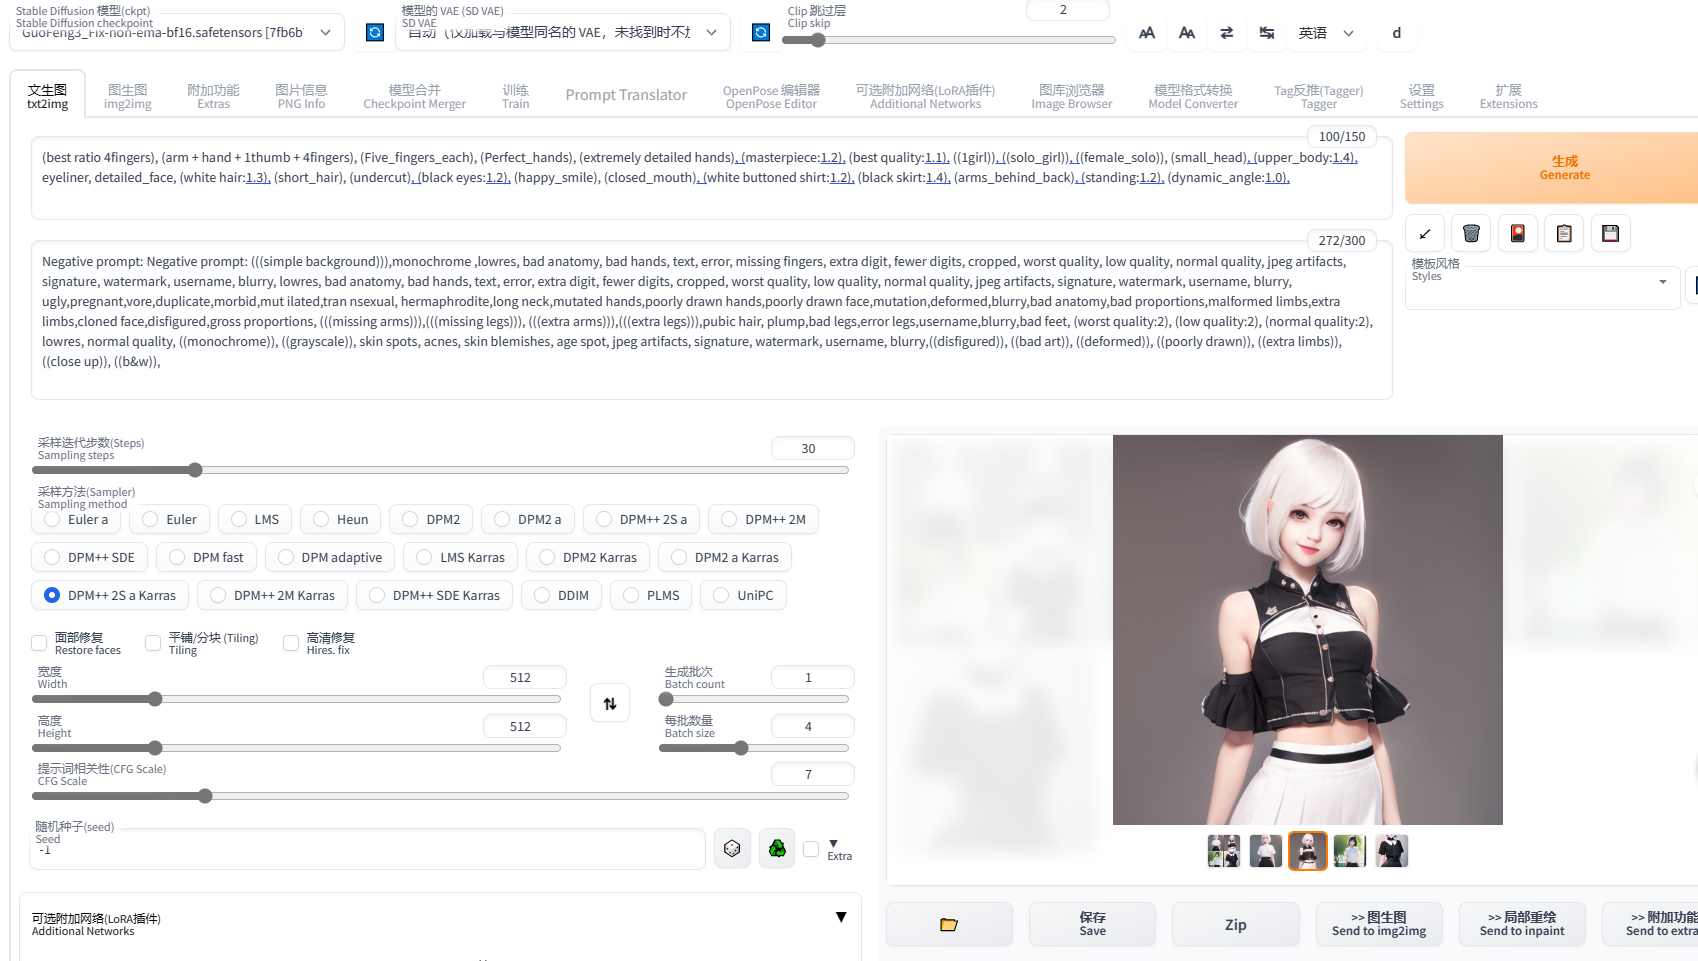Open the Image Browser tab
Viewport: 1698px width, 961px height.
(1071, 96)
